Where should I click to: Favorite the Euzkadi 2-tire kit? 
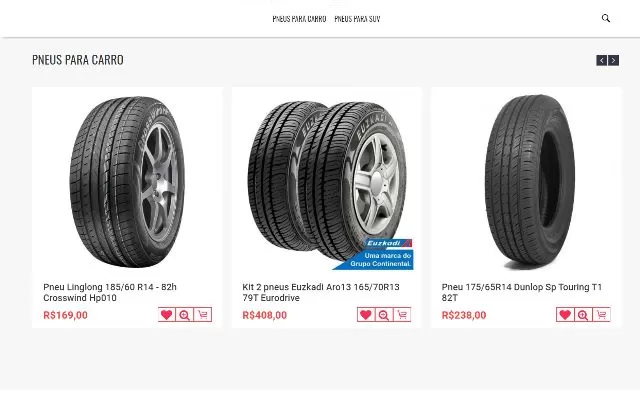[366, 315]
